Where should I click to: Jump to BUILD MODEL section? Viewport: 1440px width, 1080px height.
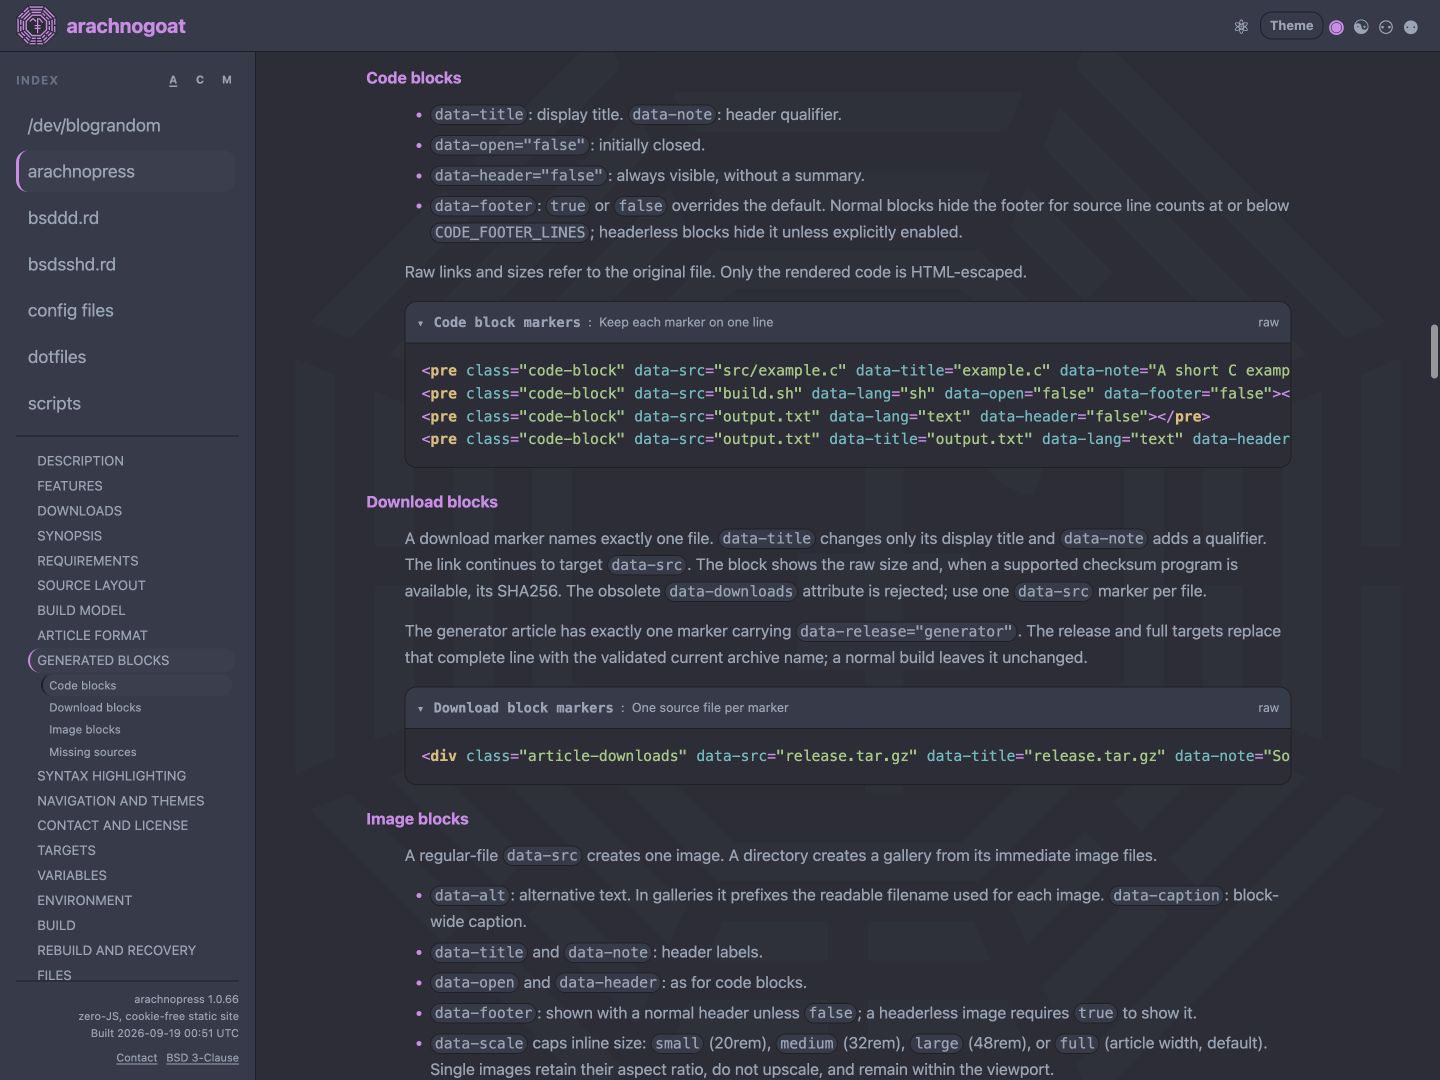[x=81, y=610]
